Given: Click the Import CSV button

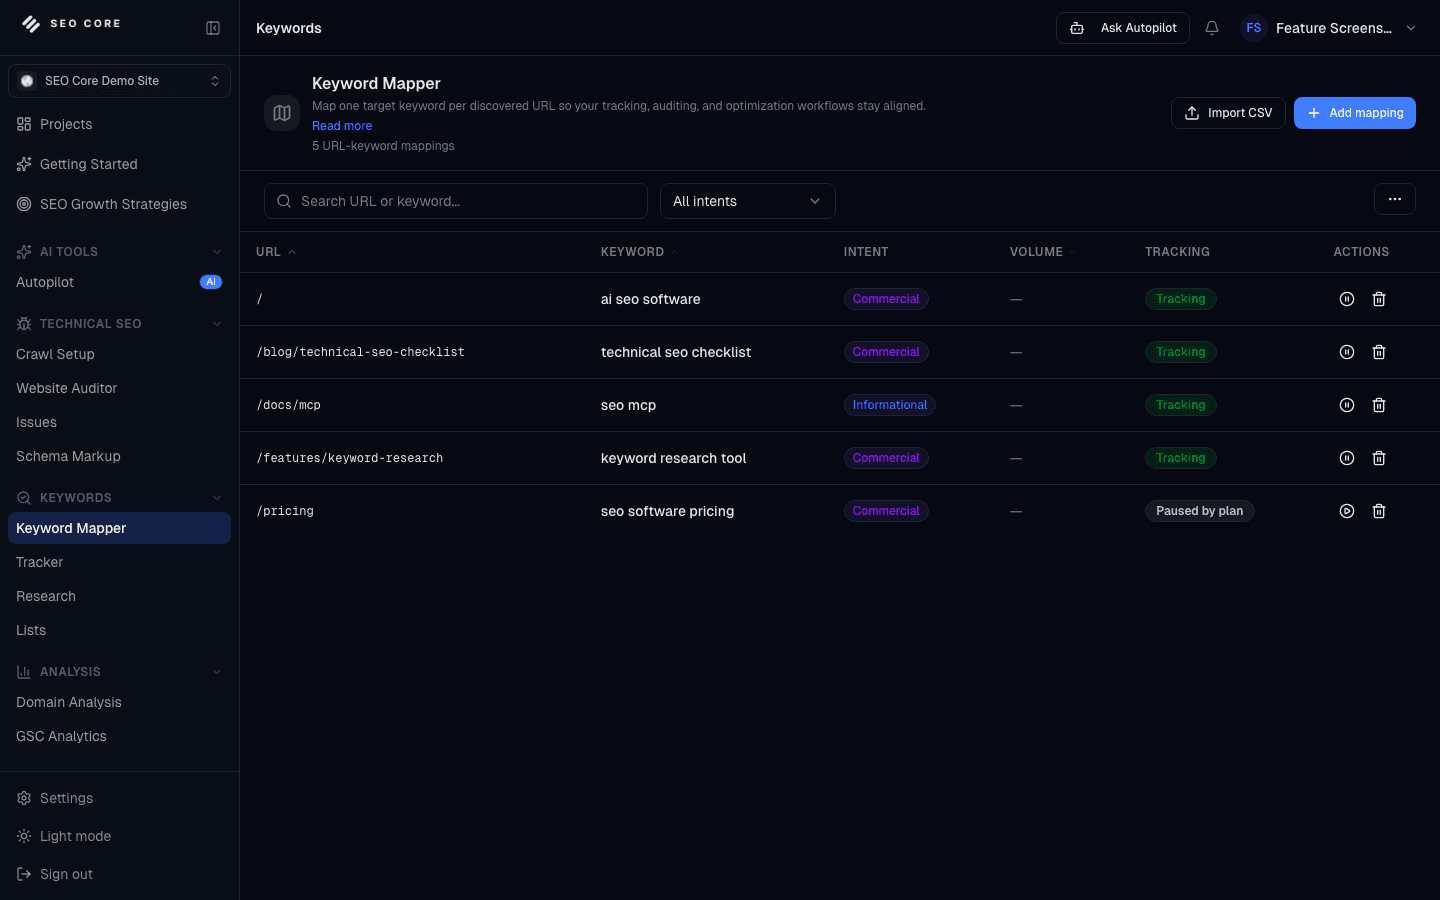Looking at the screenshot, I should [1228, 113].
